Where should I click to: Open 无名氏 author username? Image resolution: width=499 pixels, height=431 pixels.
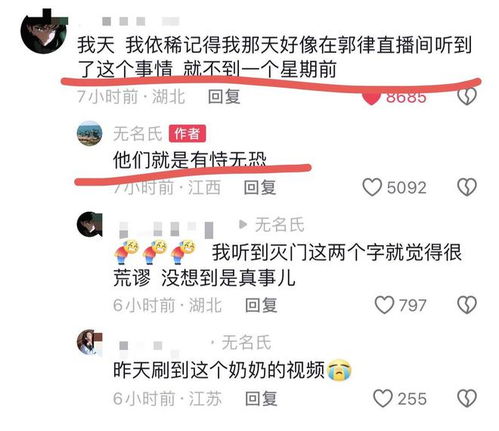pyautogui.click(x=137, y=134)
